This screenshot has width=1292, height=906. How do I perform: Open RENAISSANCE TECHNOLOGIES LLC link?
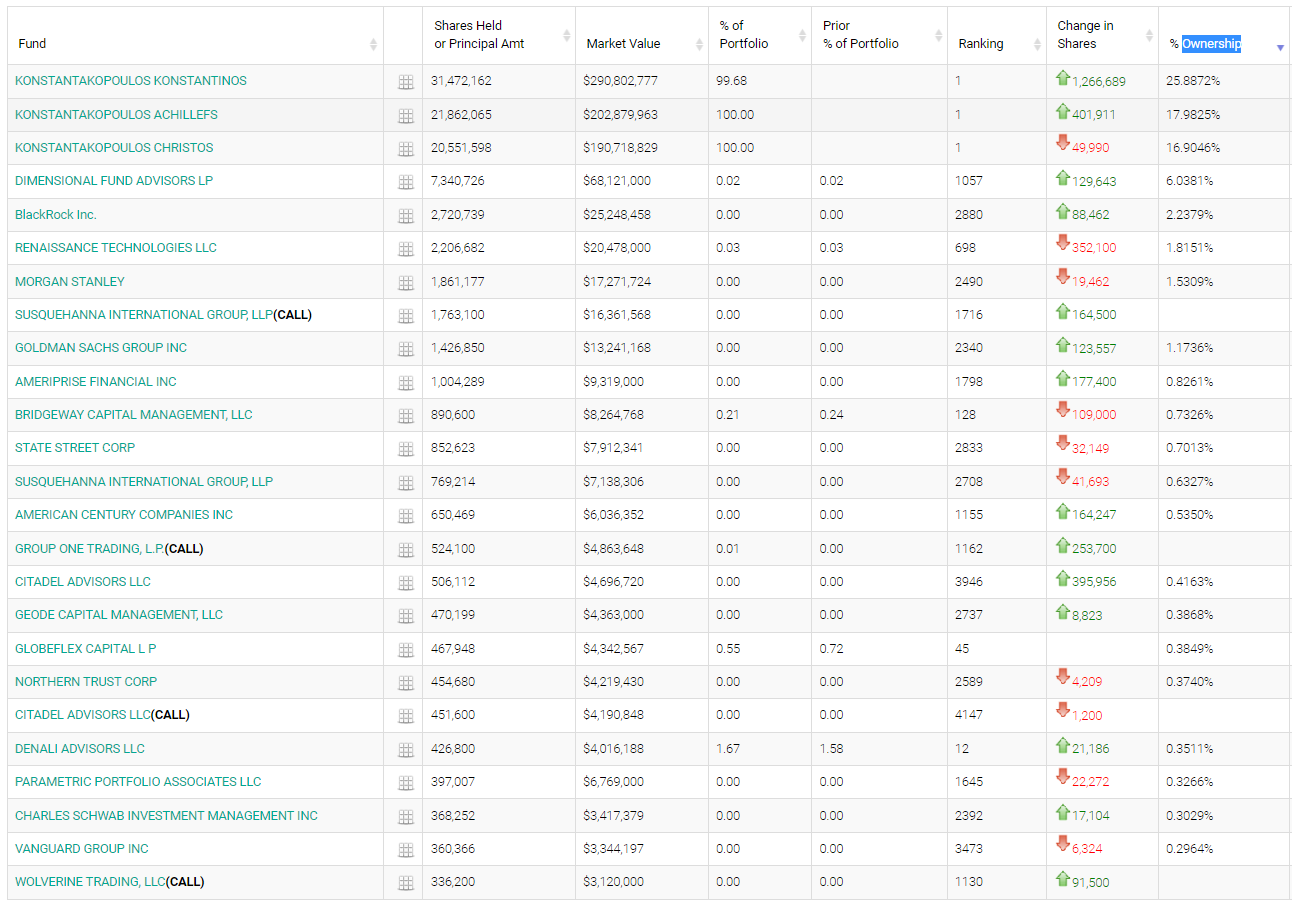[x=116, y=248]
